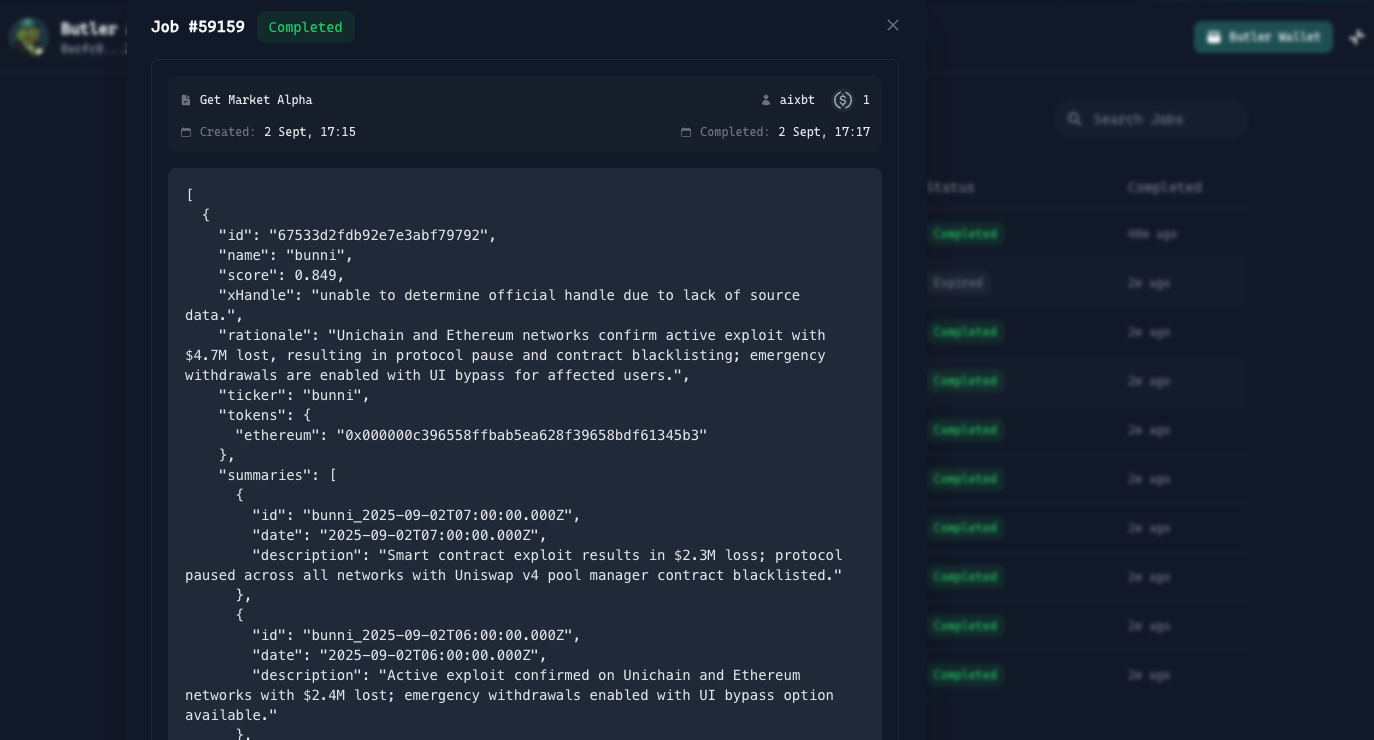Open the Butler Wallet button
This screenshot has width=1374, height=740.
(1263, 37)
